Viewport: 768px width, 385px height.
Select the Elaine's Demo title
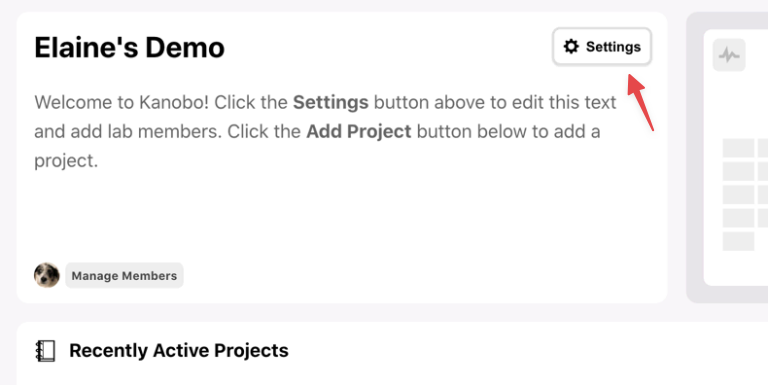point(129,48)
